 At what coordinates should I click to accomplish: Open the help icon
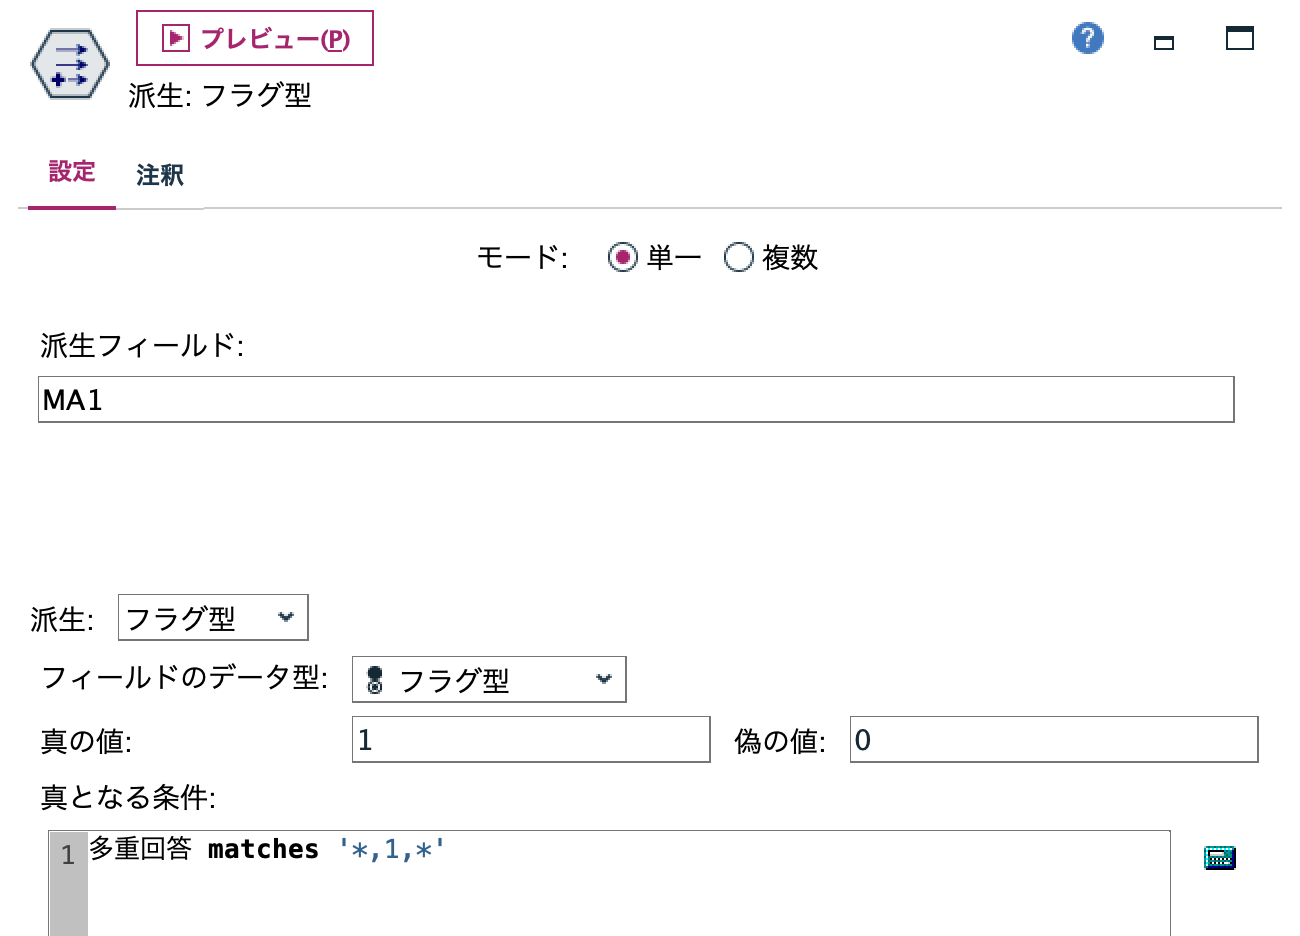[x=1086, y=38]
